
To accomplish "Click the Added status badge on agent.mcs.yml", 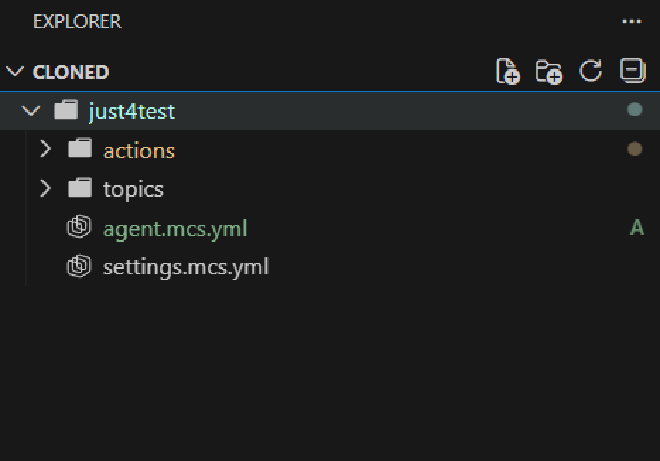I will coord(636,228).
